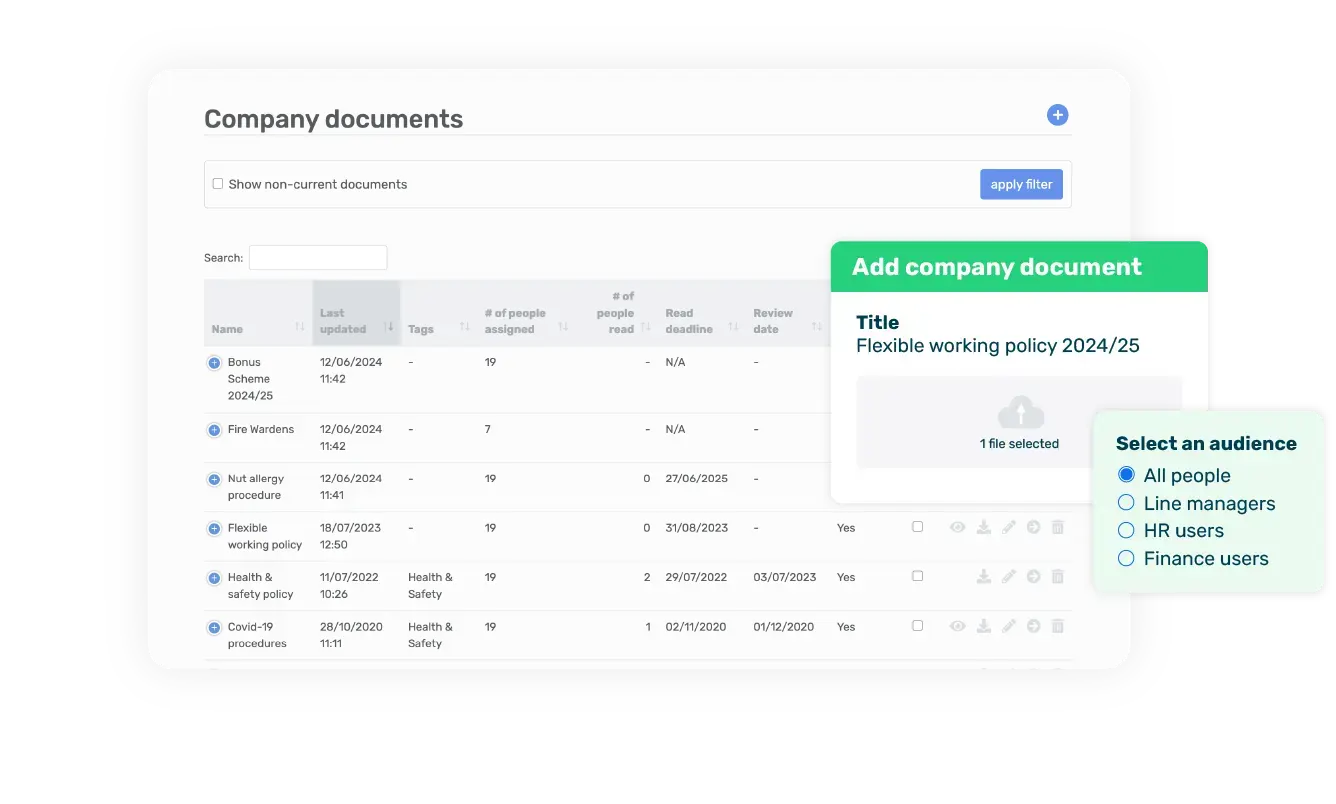Edit the Covid-19 procedures document

tap(1008, 626)
